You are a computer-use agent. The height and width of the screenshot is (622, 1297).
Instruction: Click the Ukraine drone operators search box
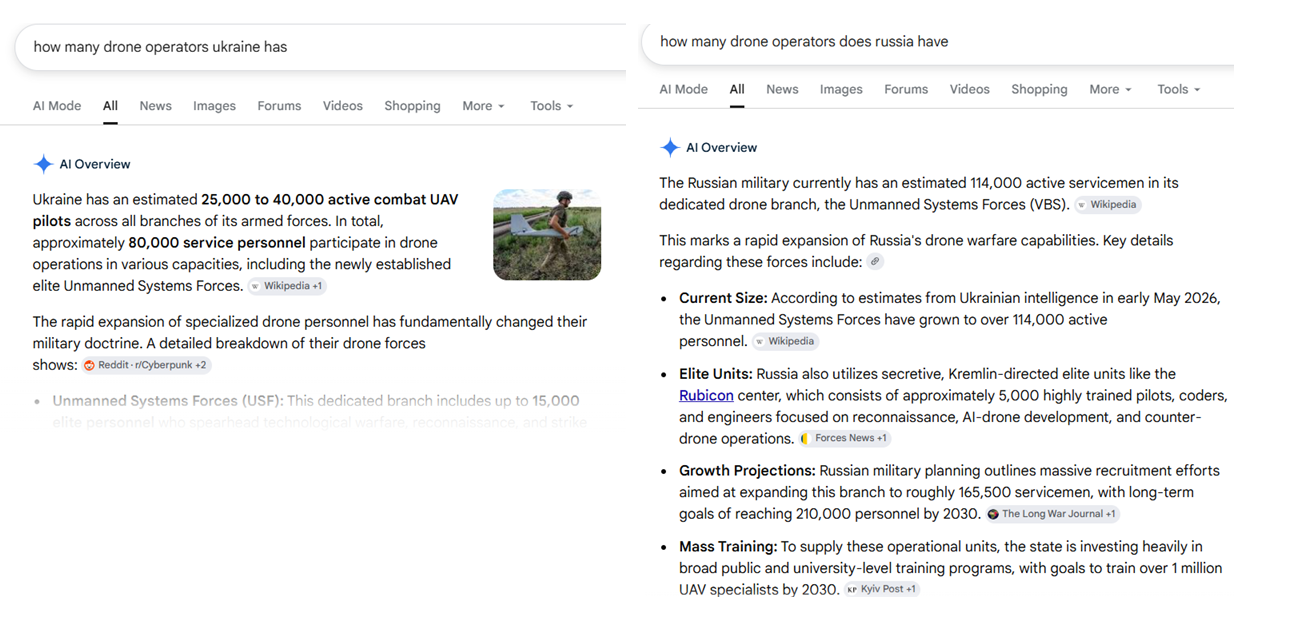(x=320, y=47)
